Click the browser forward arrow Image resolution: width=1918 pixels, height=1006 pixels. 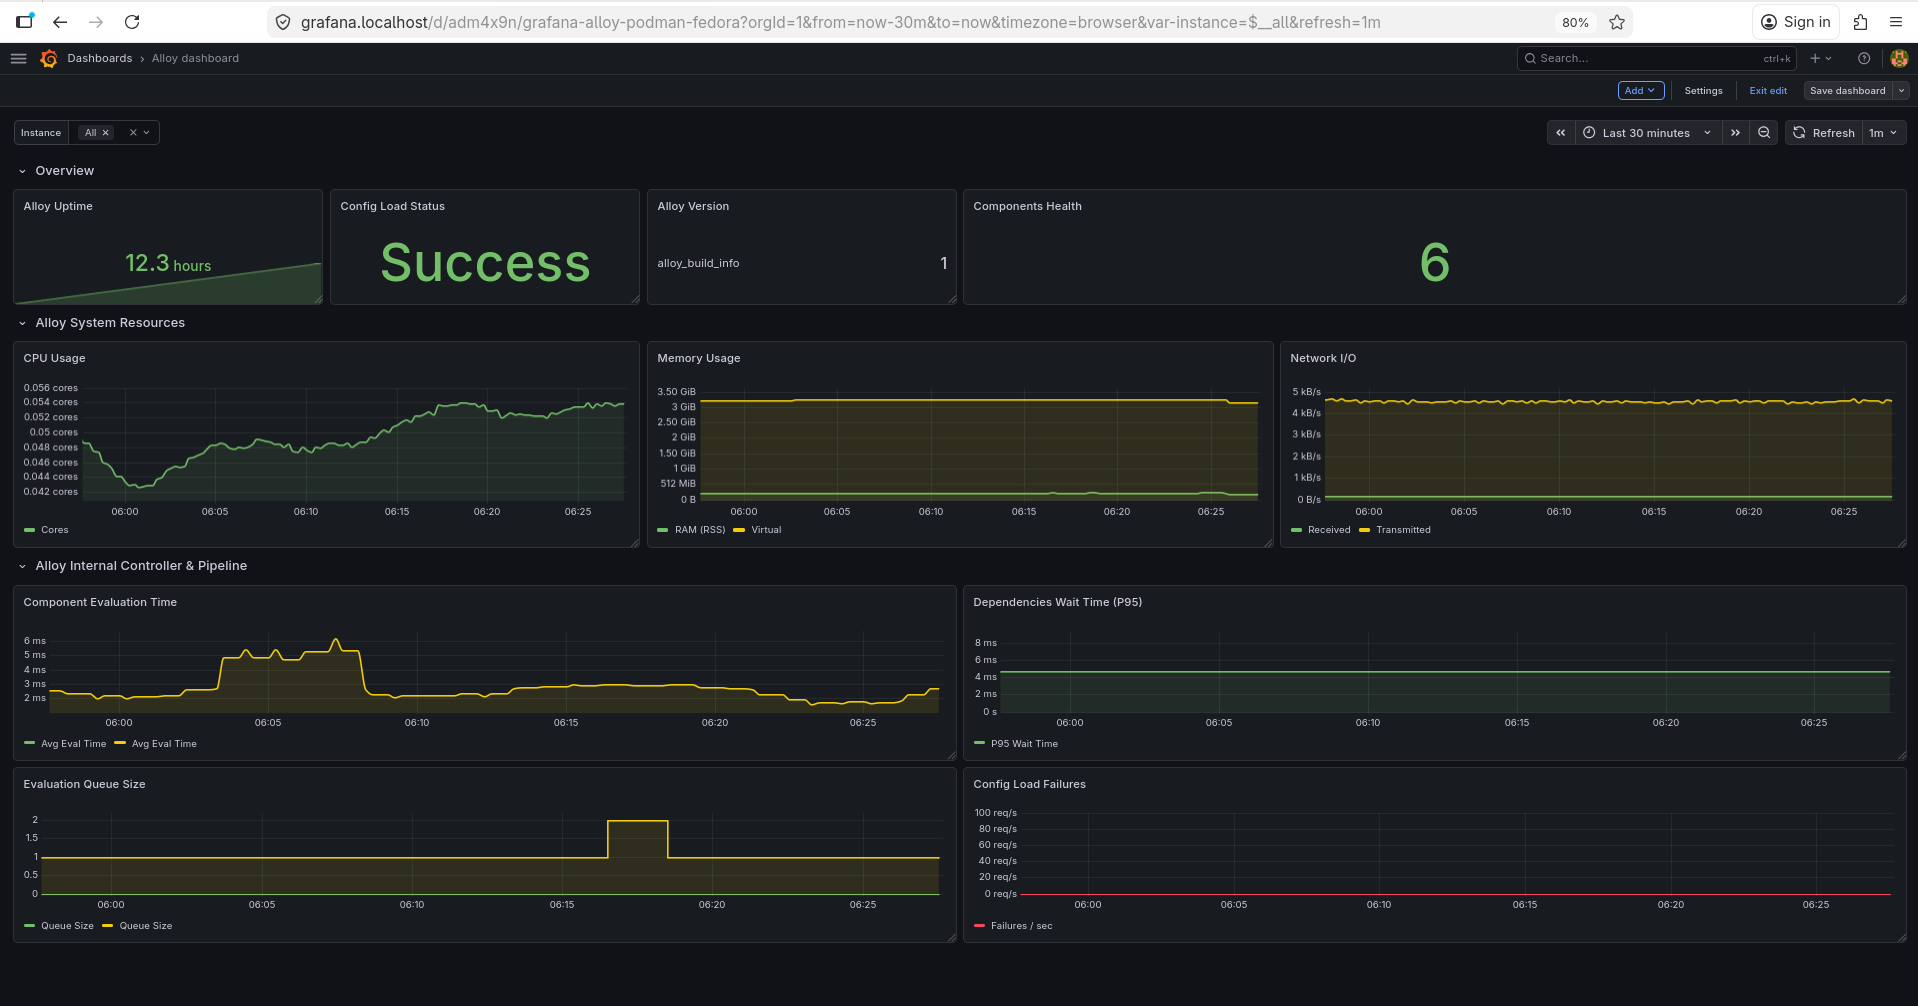pos(96,22)
